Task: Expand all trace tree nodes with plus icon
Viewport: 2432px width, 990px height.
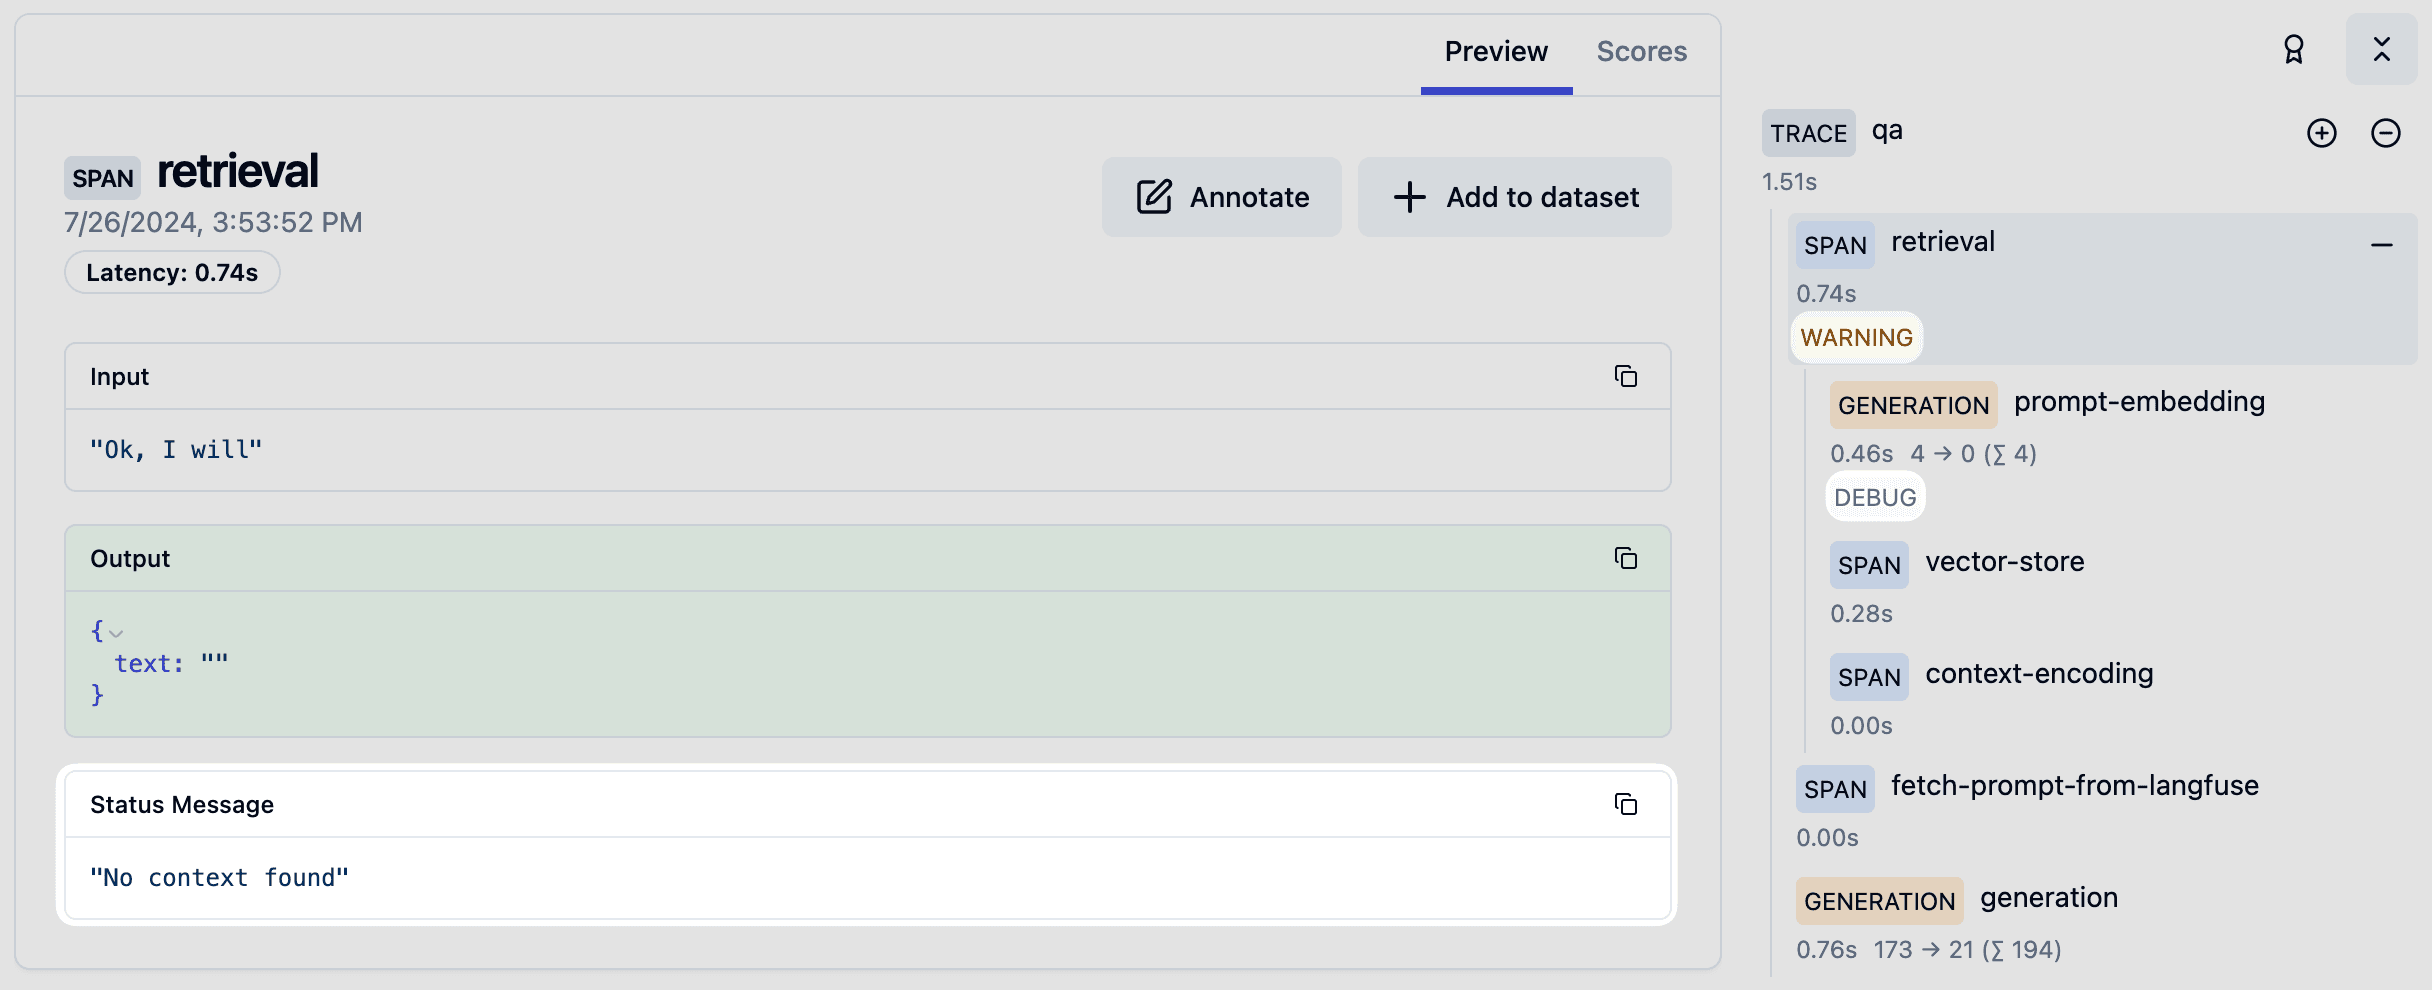Action: tap(2322, 132)
